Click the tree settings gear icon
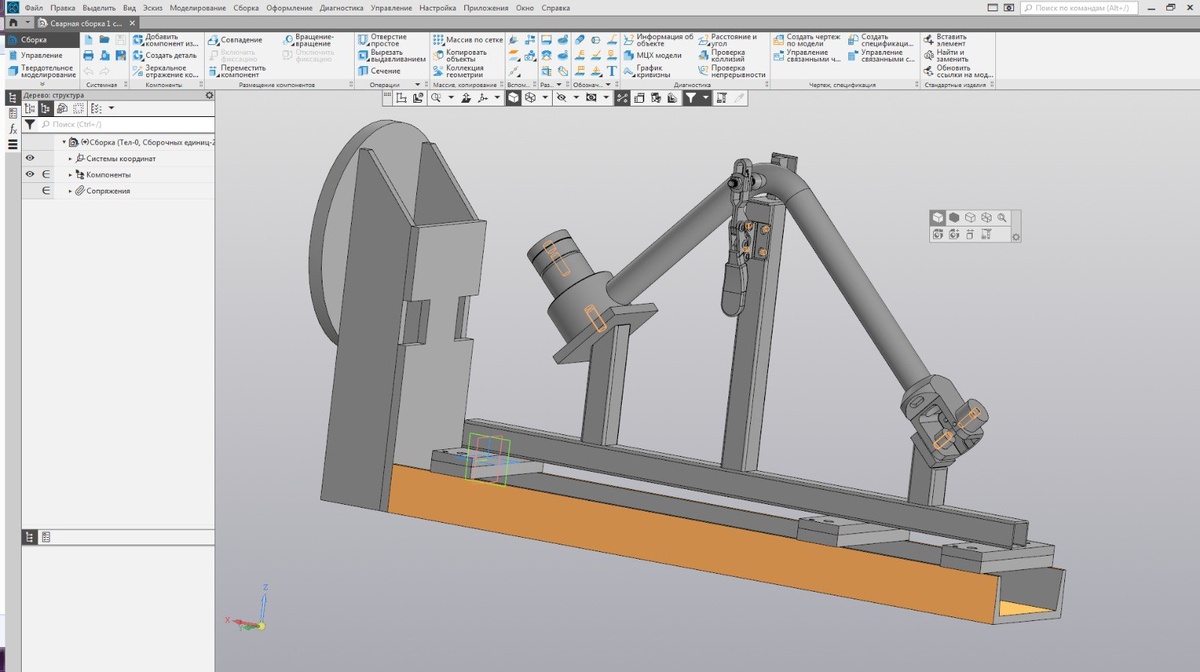This screenshot has height=672, width=1200. point(209,96)
